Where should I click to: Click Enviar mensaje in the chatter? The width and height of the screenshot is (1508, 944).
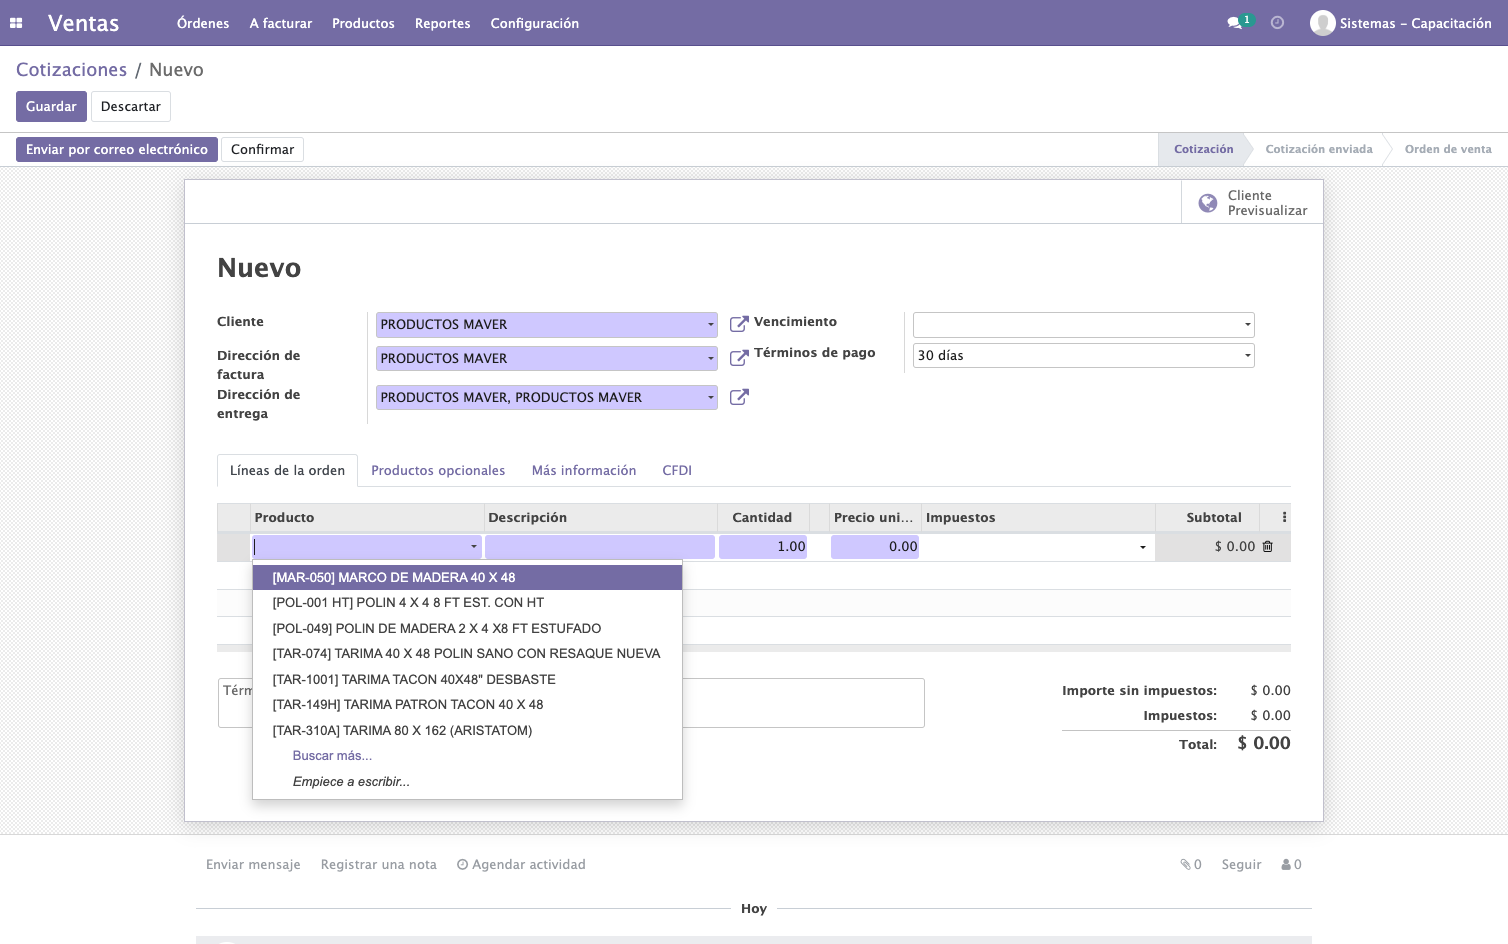[253, 865]
